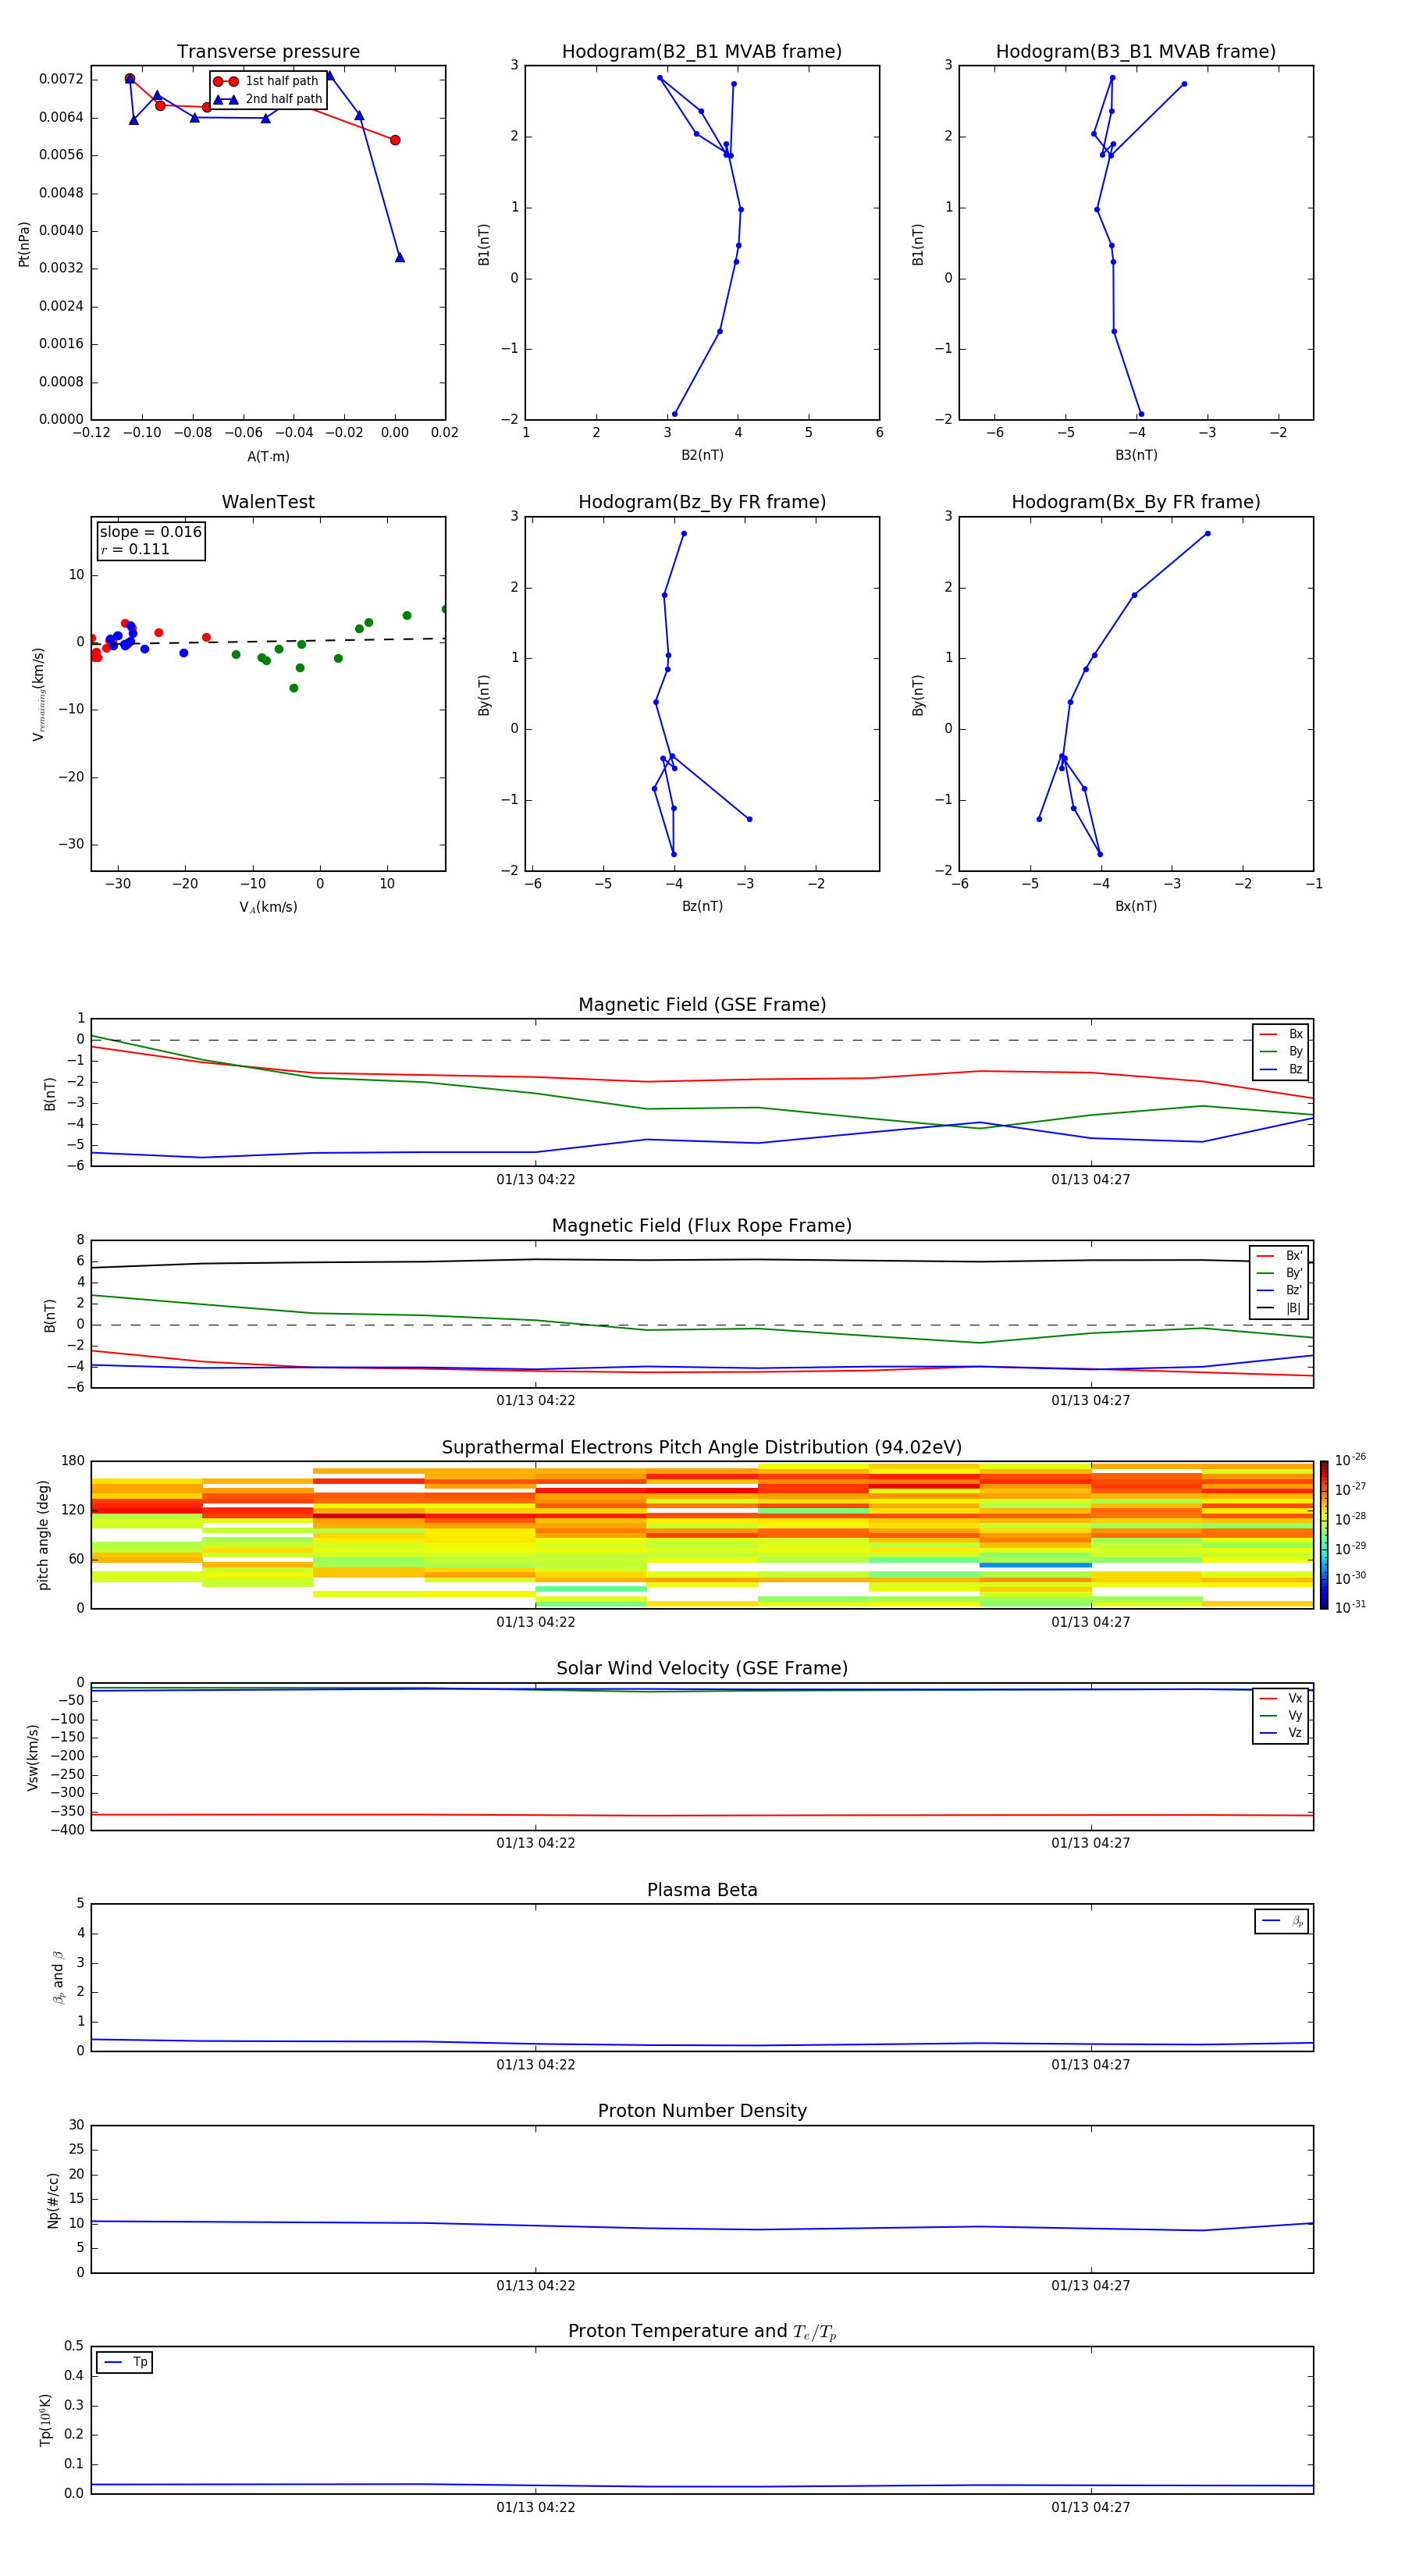Select '1st half path' legend entry
Screen dimensions: 1405x2576
(x=267, y=81)
